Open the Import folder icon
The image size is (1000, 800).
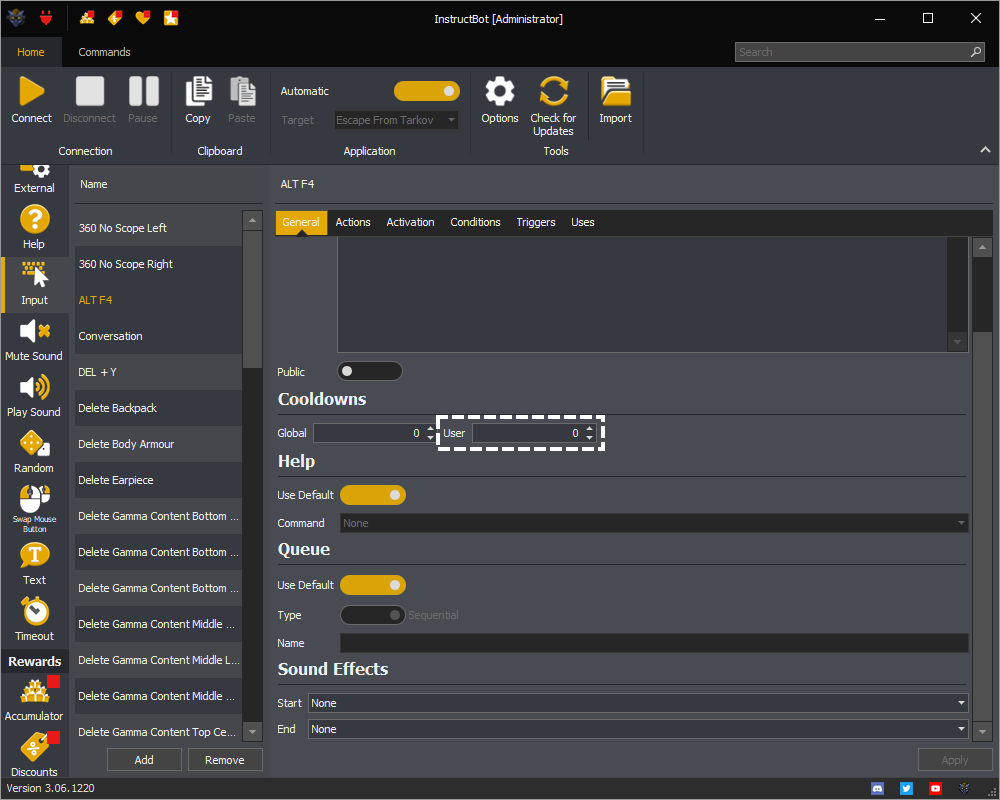615,91
